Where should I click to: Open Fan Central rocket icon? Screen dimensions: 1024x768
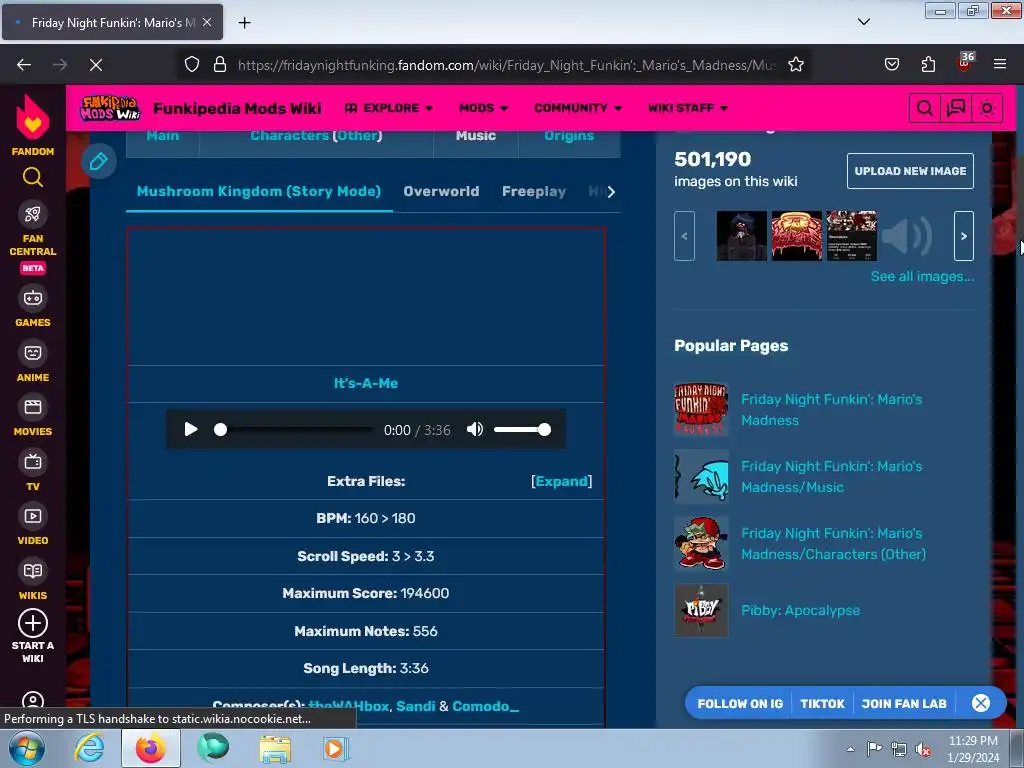pyautogui.click(x=33, y=214)
